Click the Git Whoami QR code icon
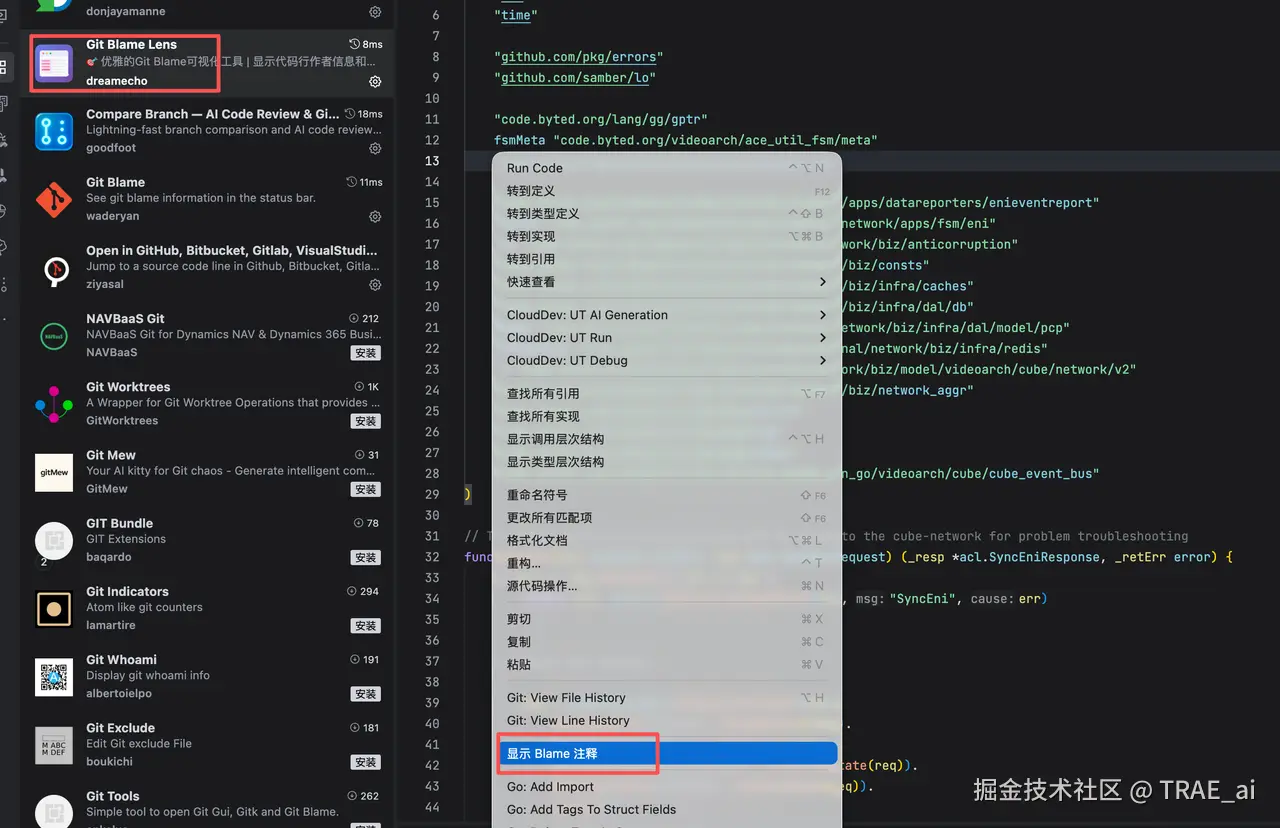This screenshot has height=828, width=1280. pos(54,677)
